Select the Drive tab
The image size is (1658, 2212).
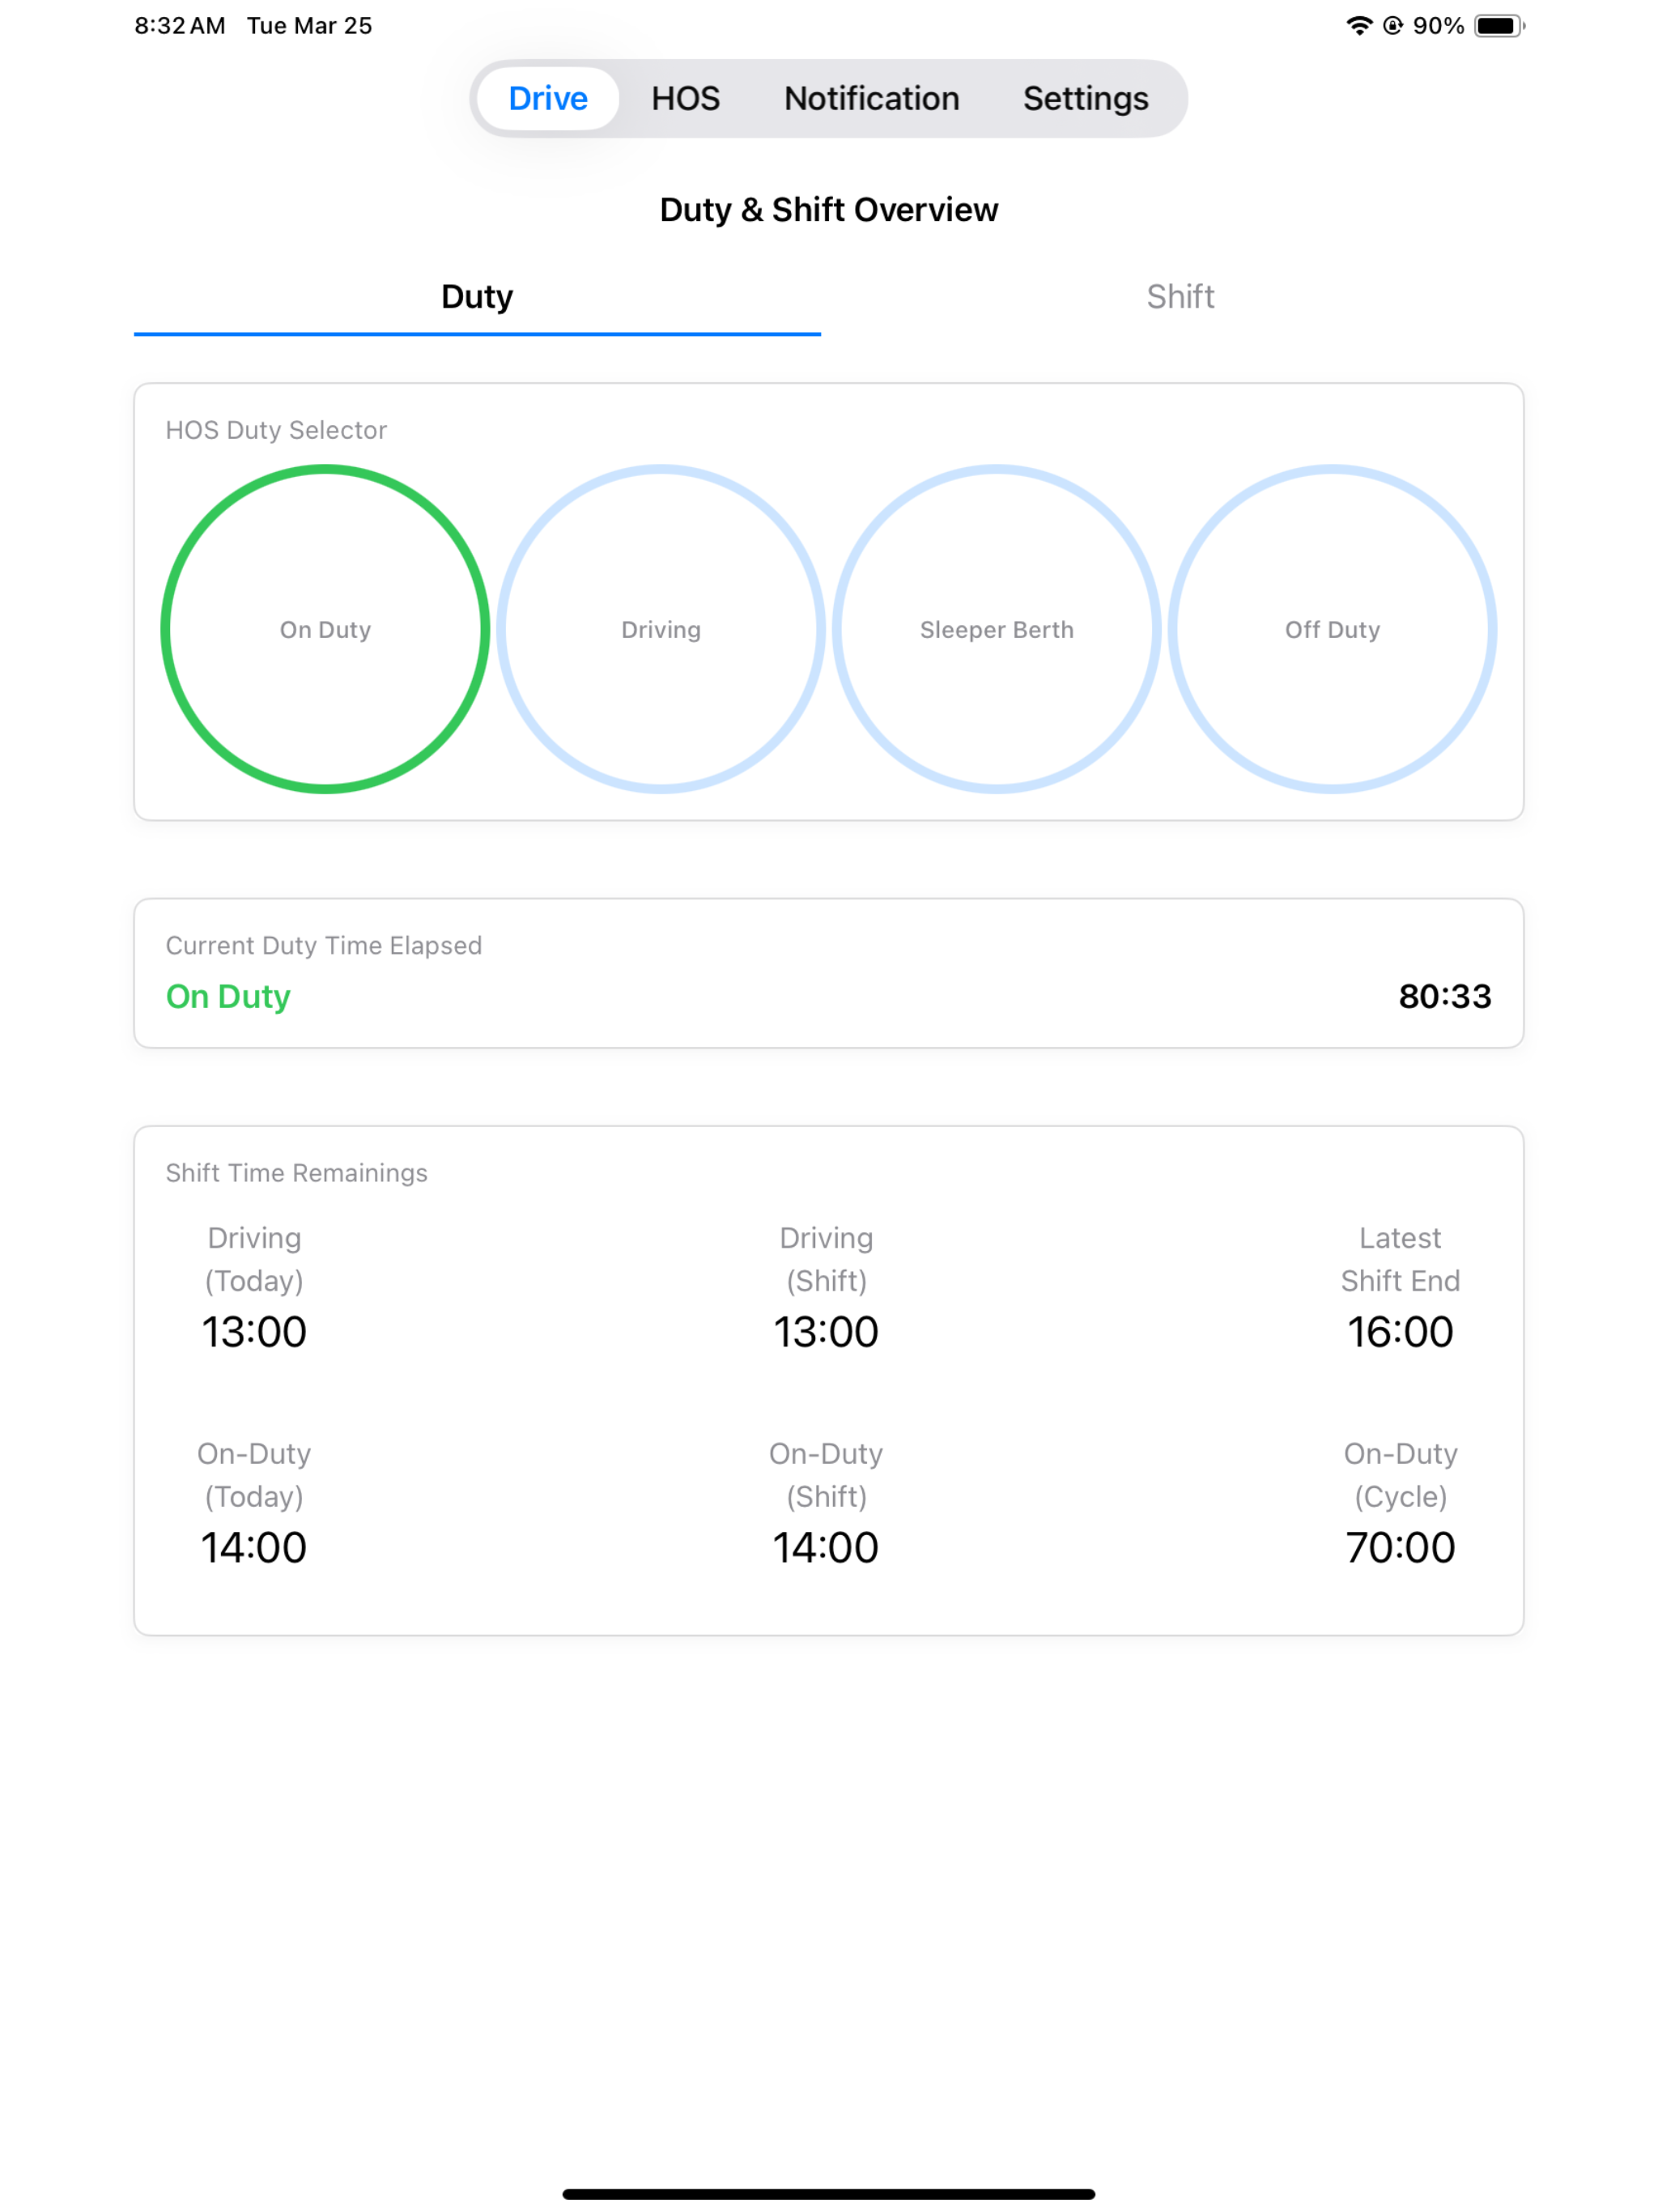tap(547, 98)
